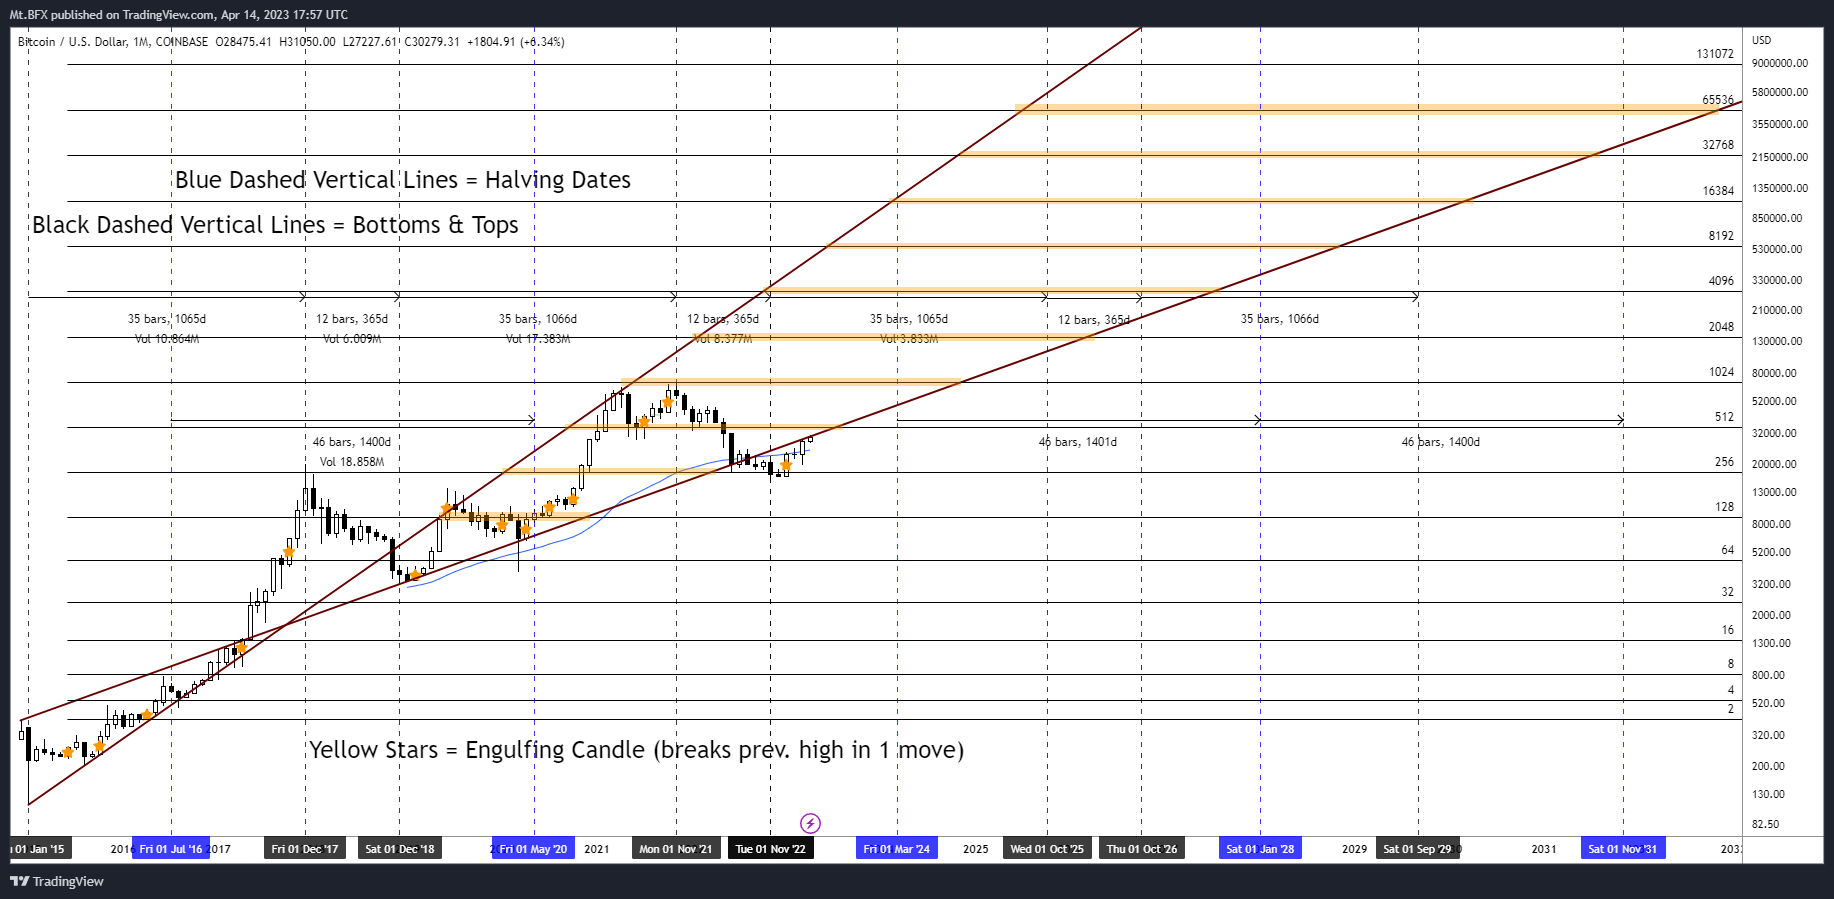The height and width of the screenshot is (899, 1834).
Task: Select the 'Sat 01 Sep '29' date label
Action: (x=1417, y=849)
